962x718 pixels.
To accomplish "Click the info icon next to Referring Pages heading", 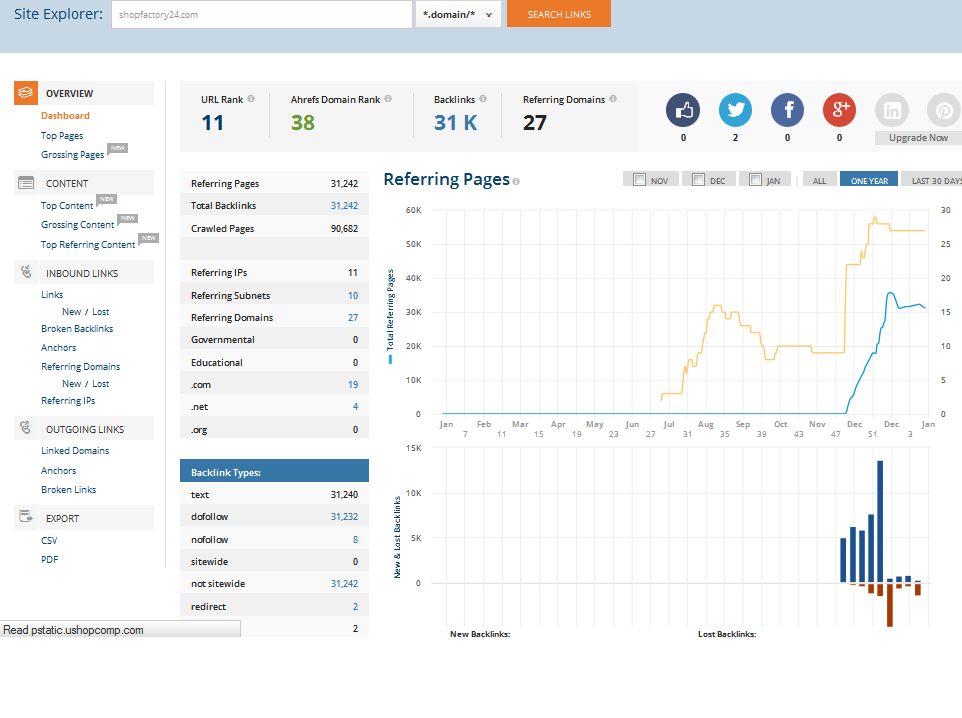I will 516,182.
